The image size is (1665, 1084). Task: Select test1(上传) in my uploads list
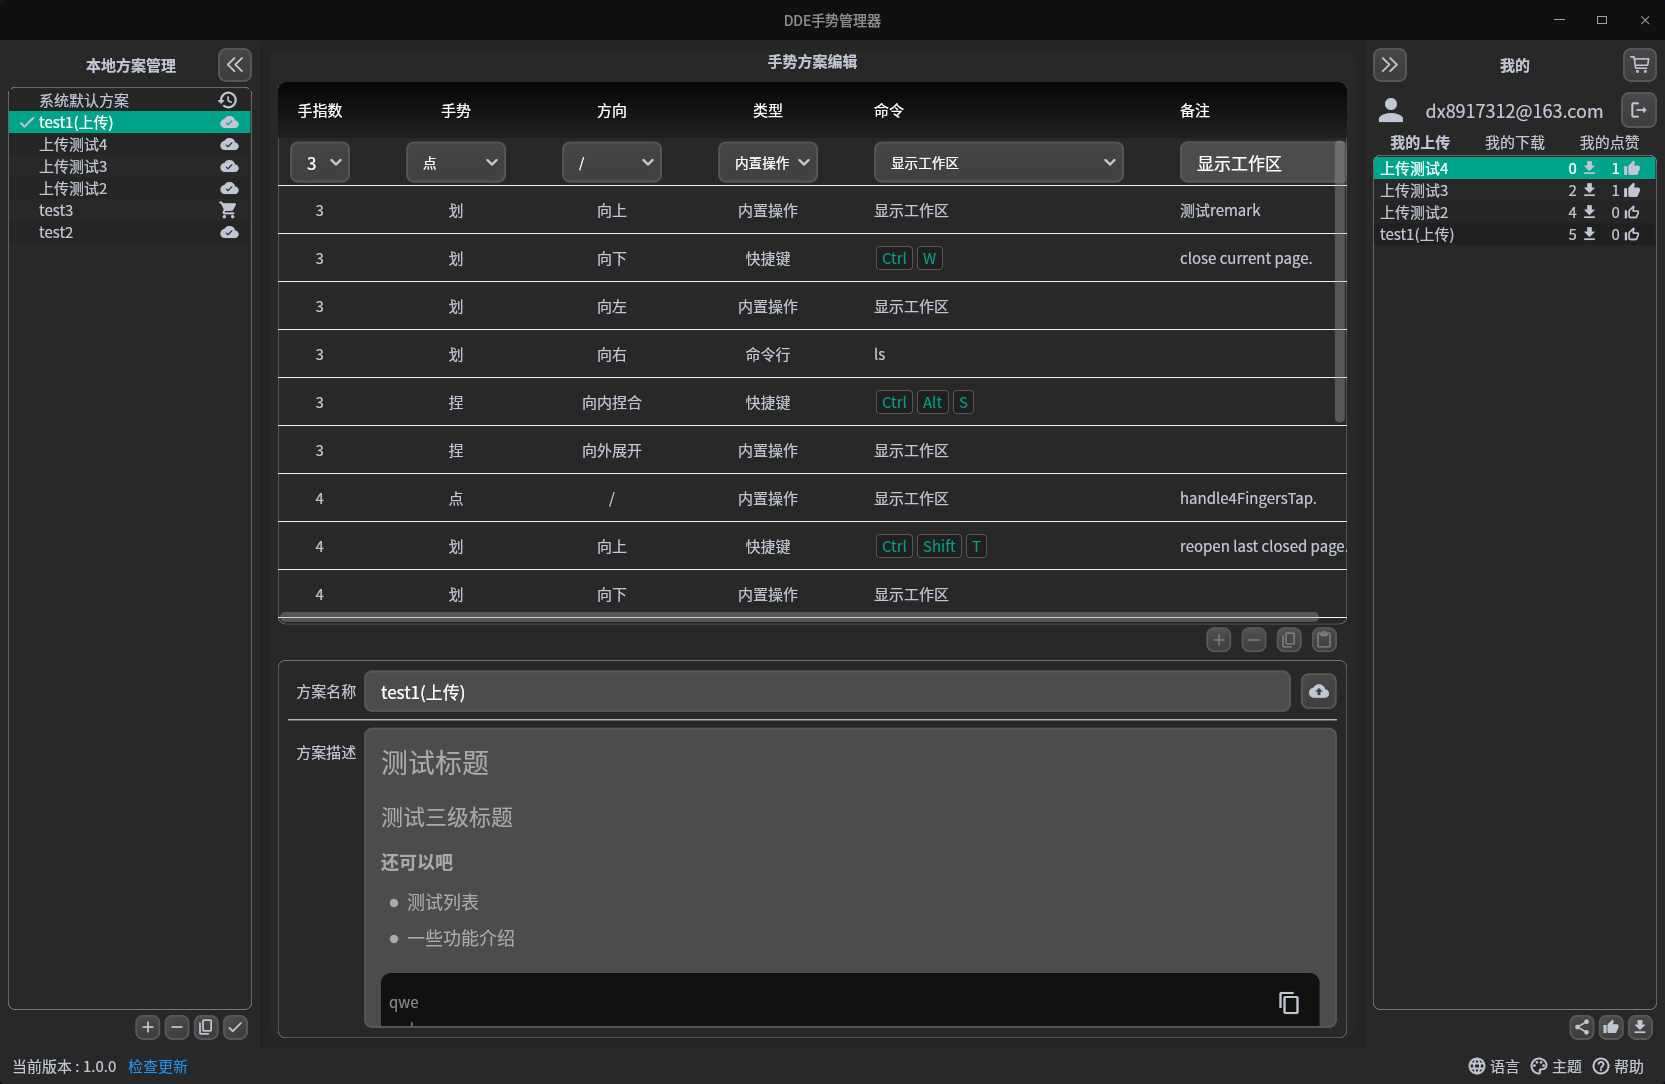click(1514, 234)
